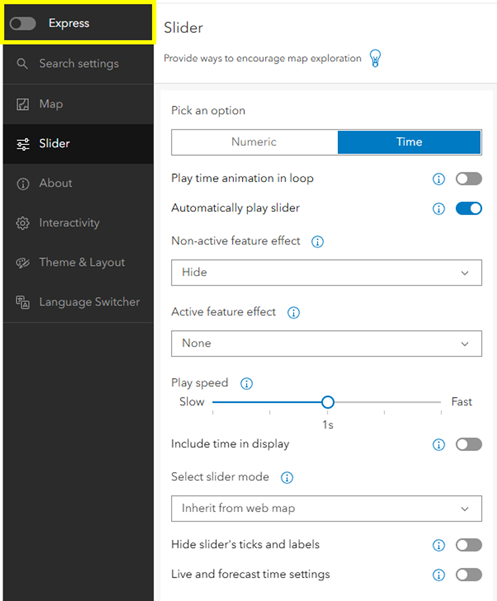The image size is (497, 601).
Task: Show info for Include time in display
Action: (438, 445)
